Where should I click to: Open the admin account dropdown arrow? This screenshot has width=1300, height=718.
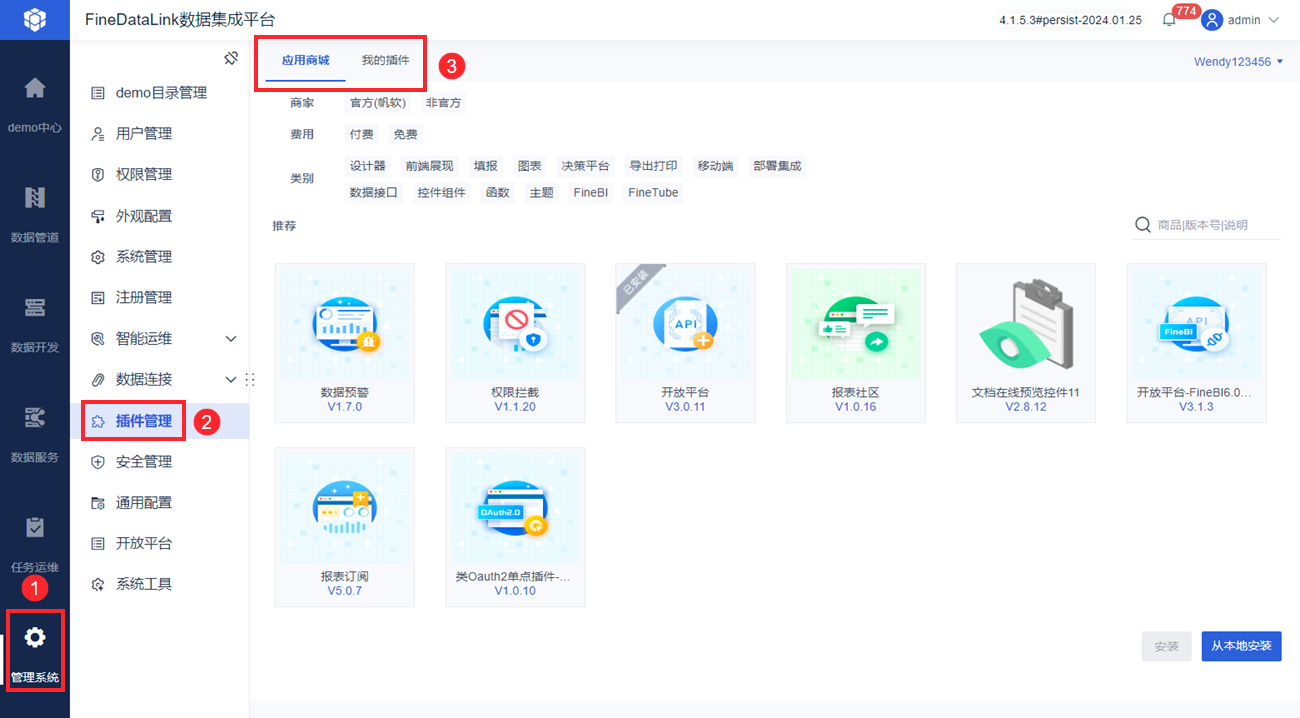click(x=1273, y=20)
